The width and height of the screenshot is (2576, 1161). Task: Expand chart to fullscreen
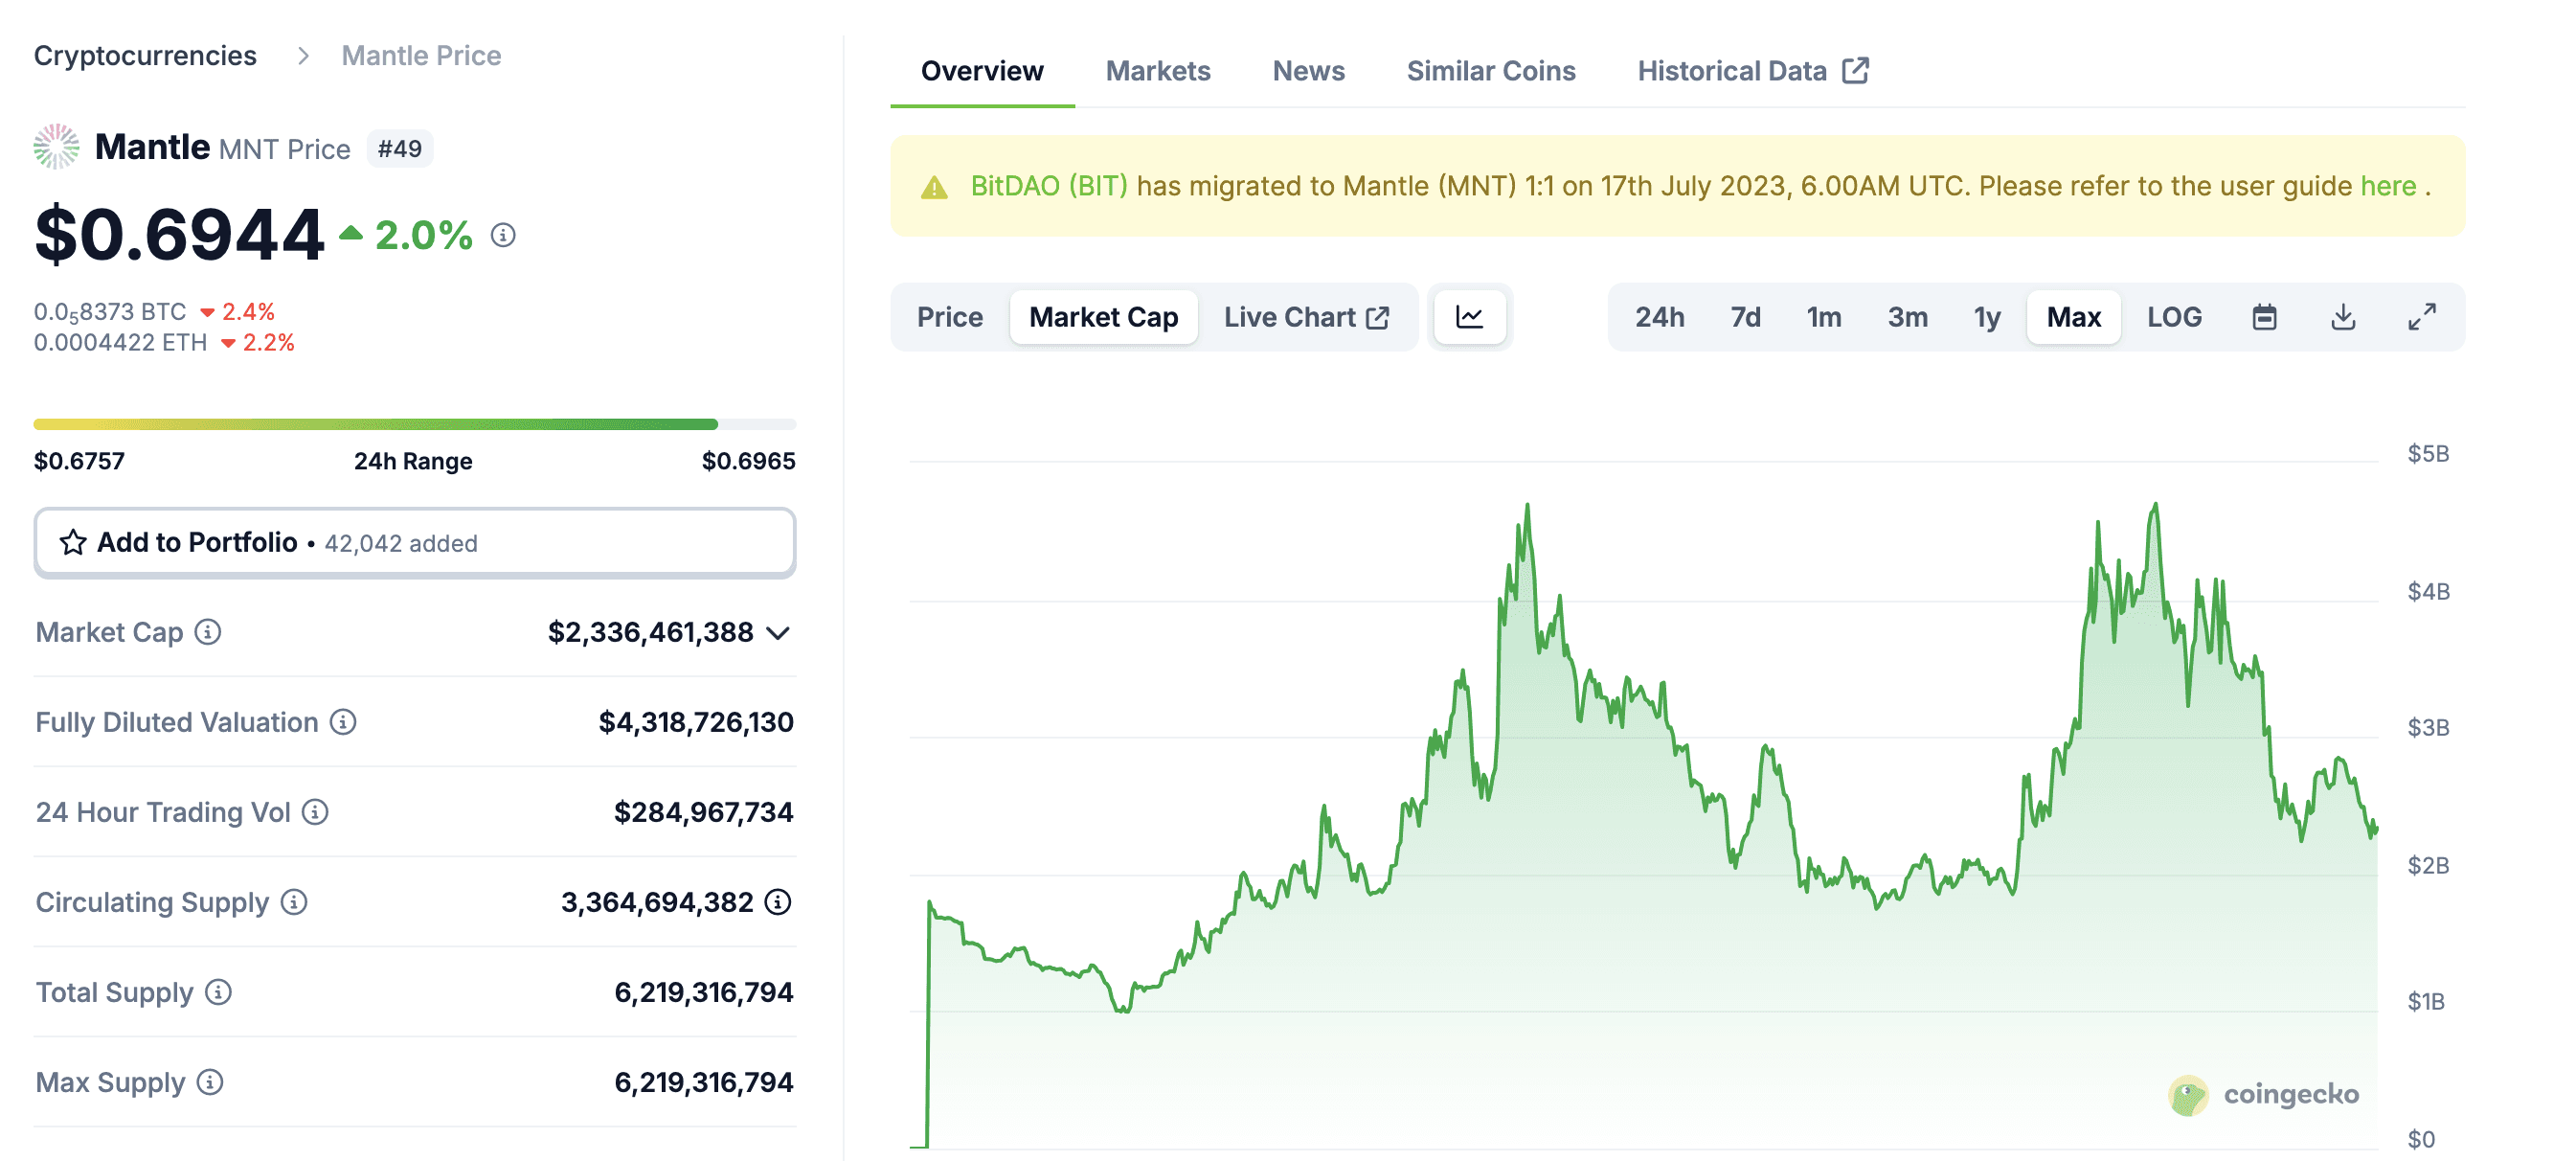click(2421, 317)
